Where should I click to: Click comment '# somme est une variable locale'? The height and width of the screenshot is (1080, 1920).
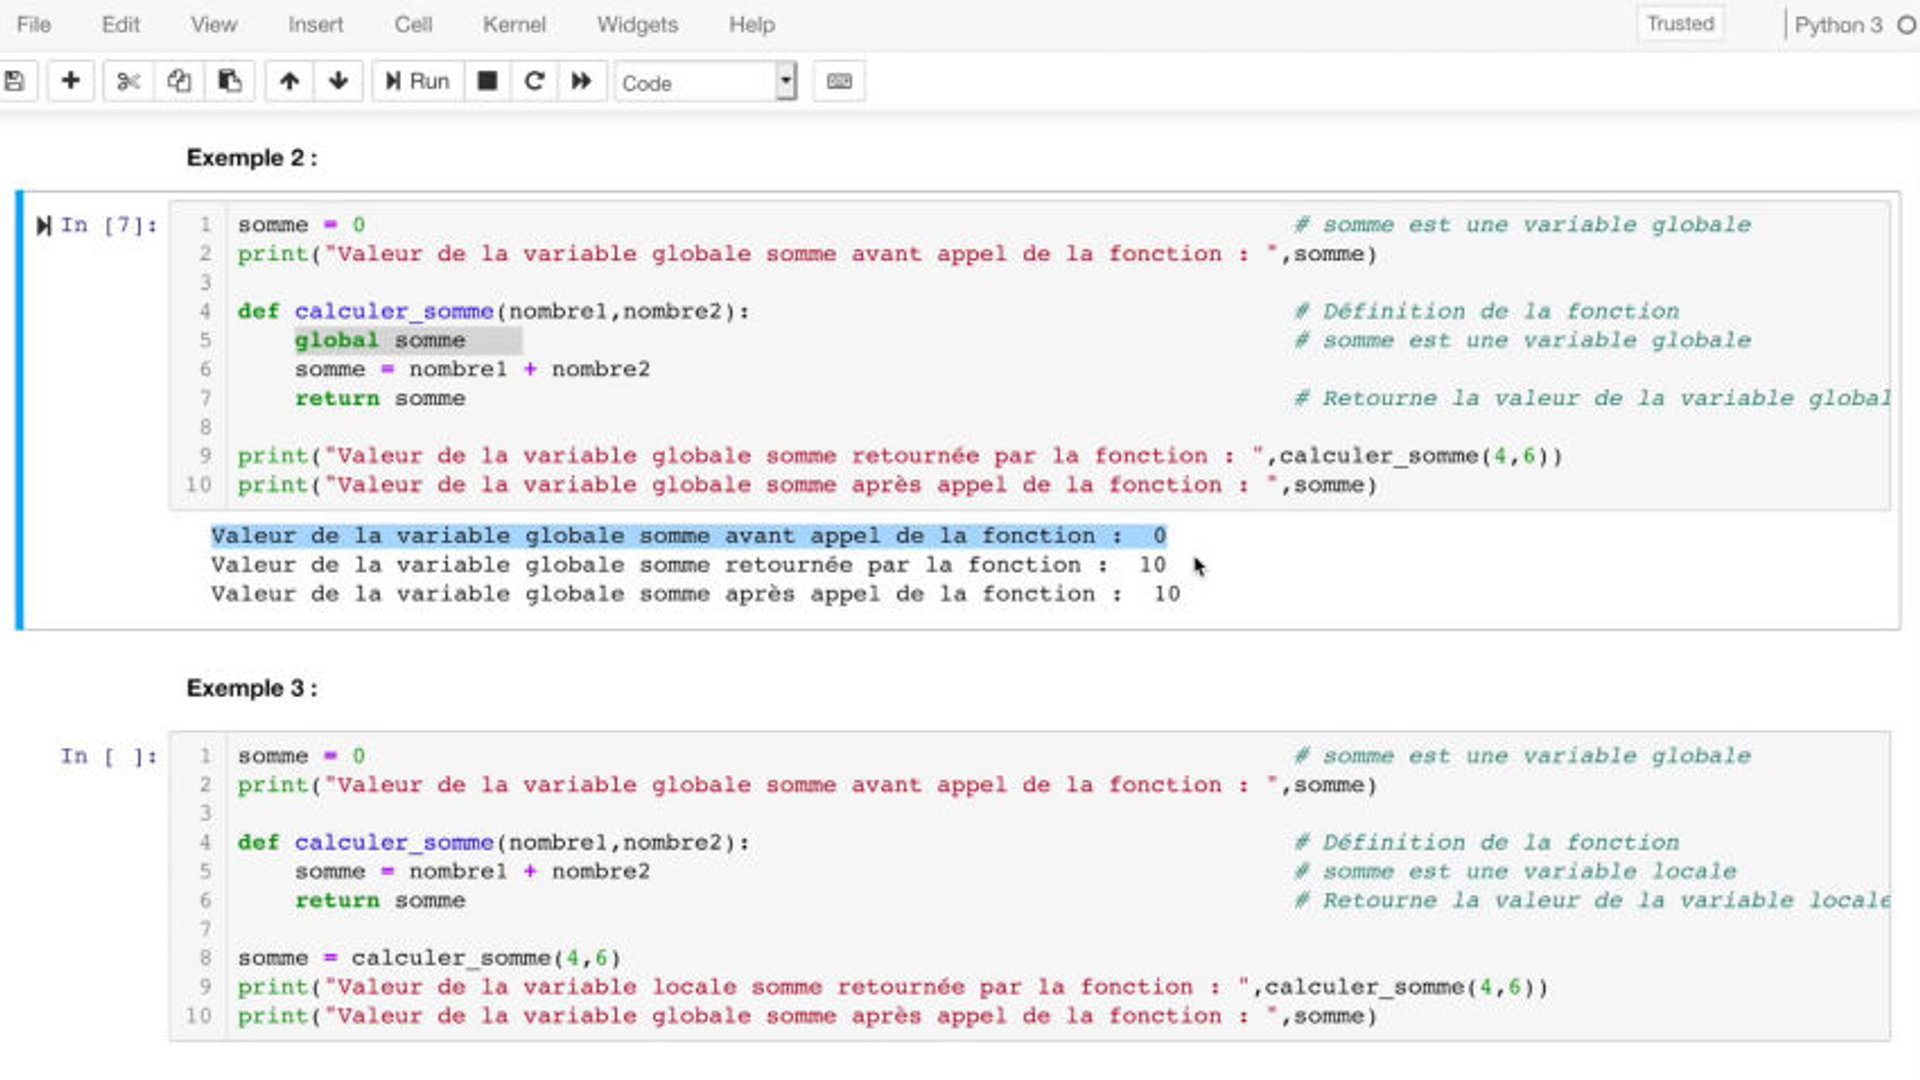coord(1515,872)
